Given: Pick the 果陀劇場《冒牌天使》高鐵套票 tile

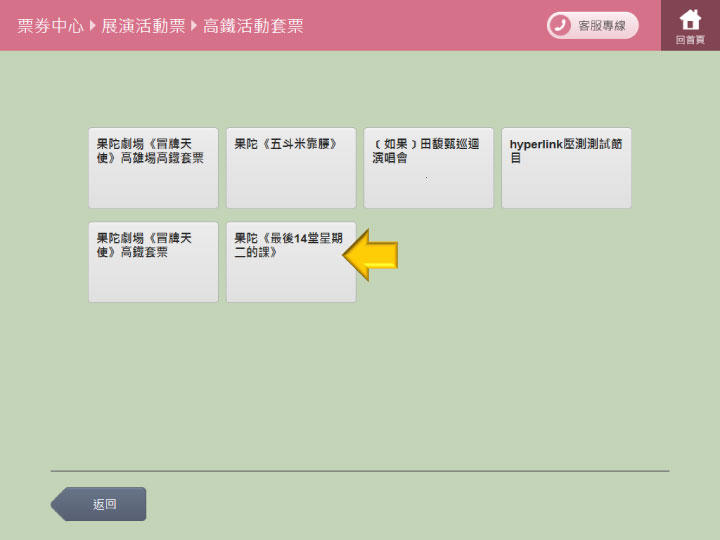Looking at the screenshot, I should pos(153,262).
